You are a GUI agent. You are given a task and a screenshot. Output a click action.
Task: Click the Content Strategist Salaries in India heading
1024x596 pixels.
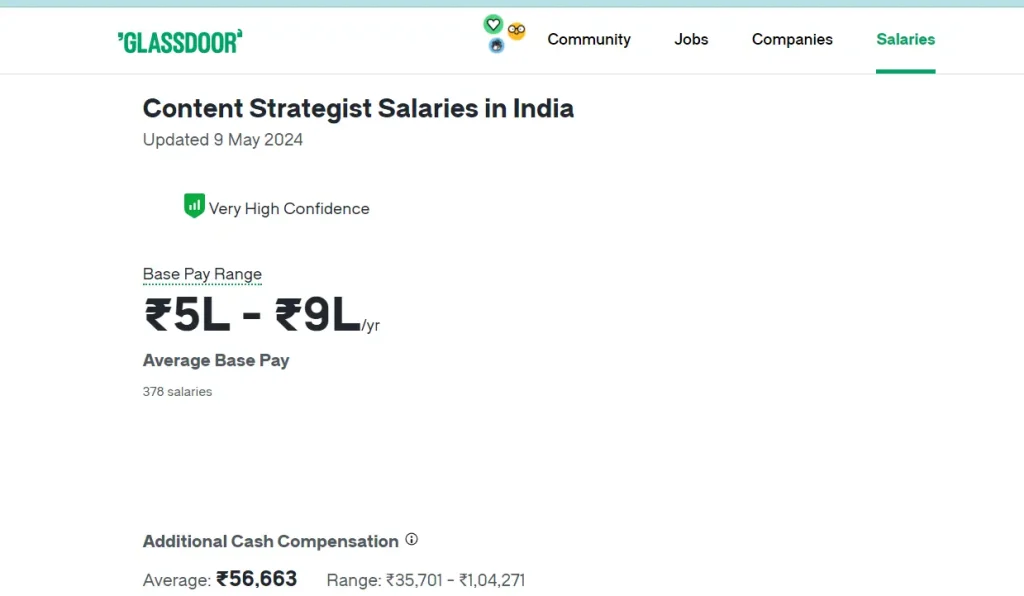(x=359, y=108)
